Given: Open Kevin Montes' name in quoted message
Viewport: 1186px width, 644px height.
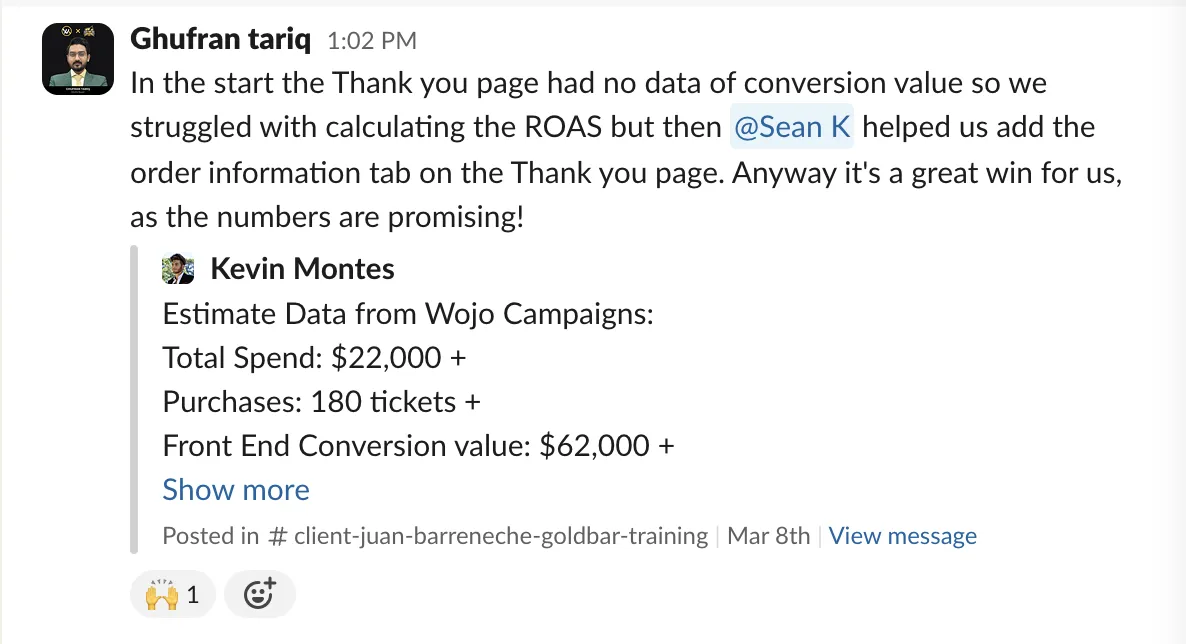Looking at the screenshot, I should click(x=303, y=269).
